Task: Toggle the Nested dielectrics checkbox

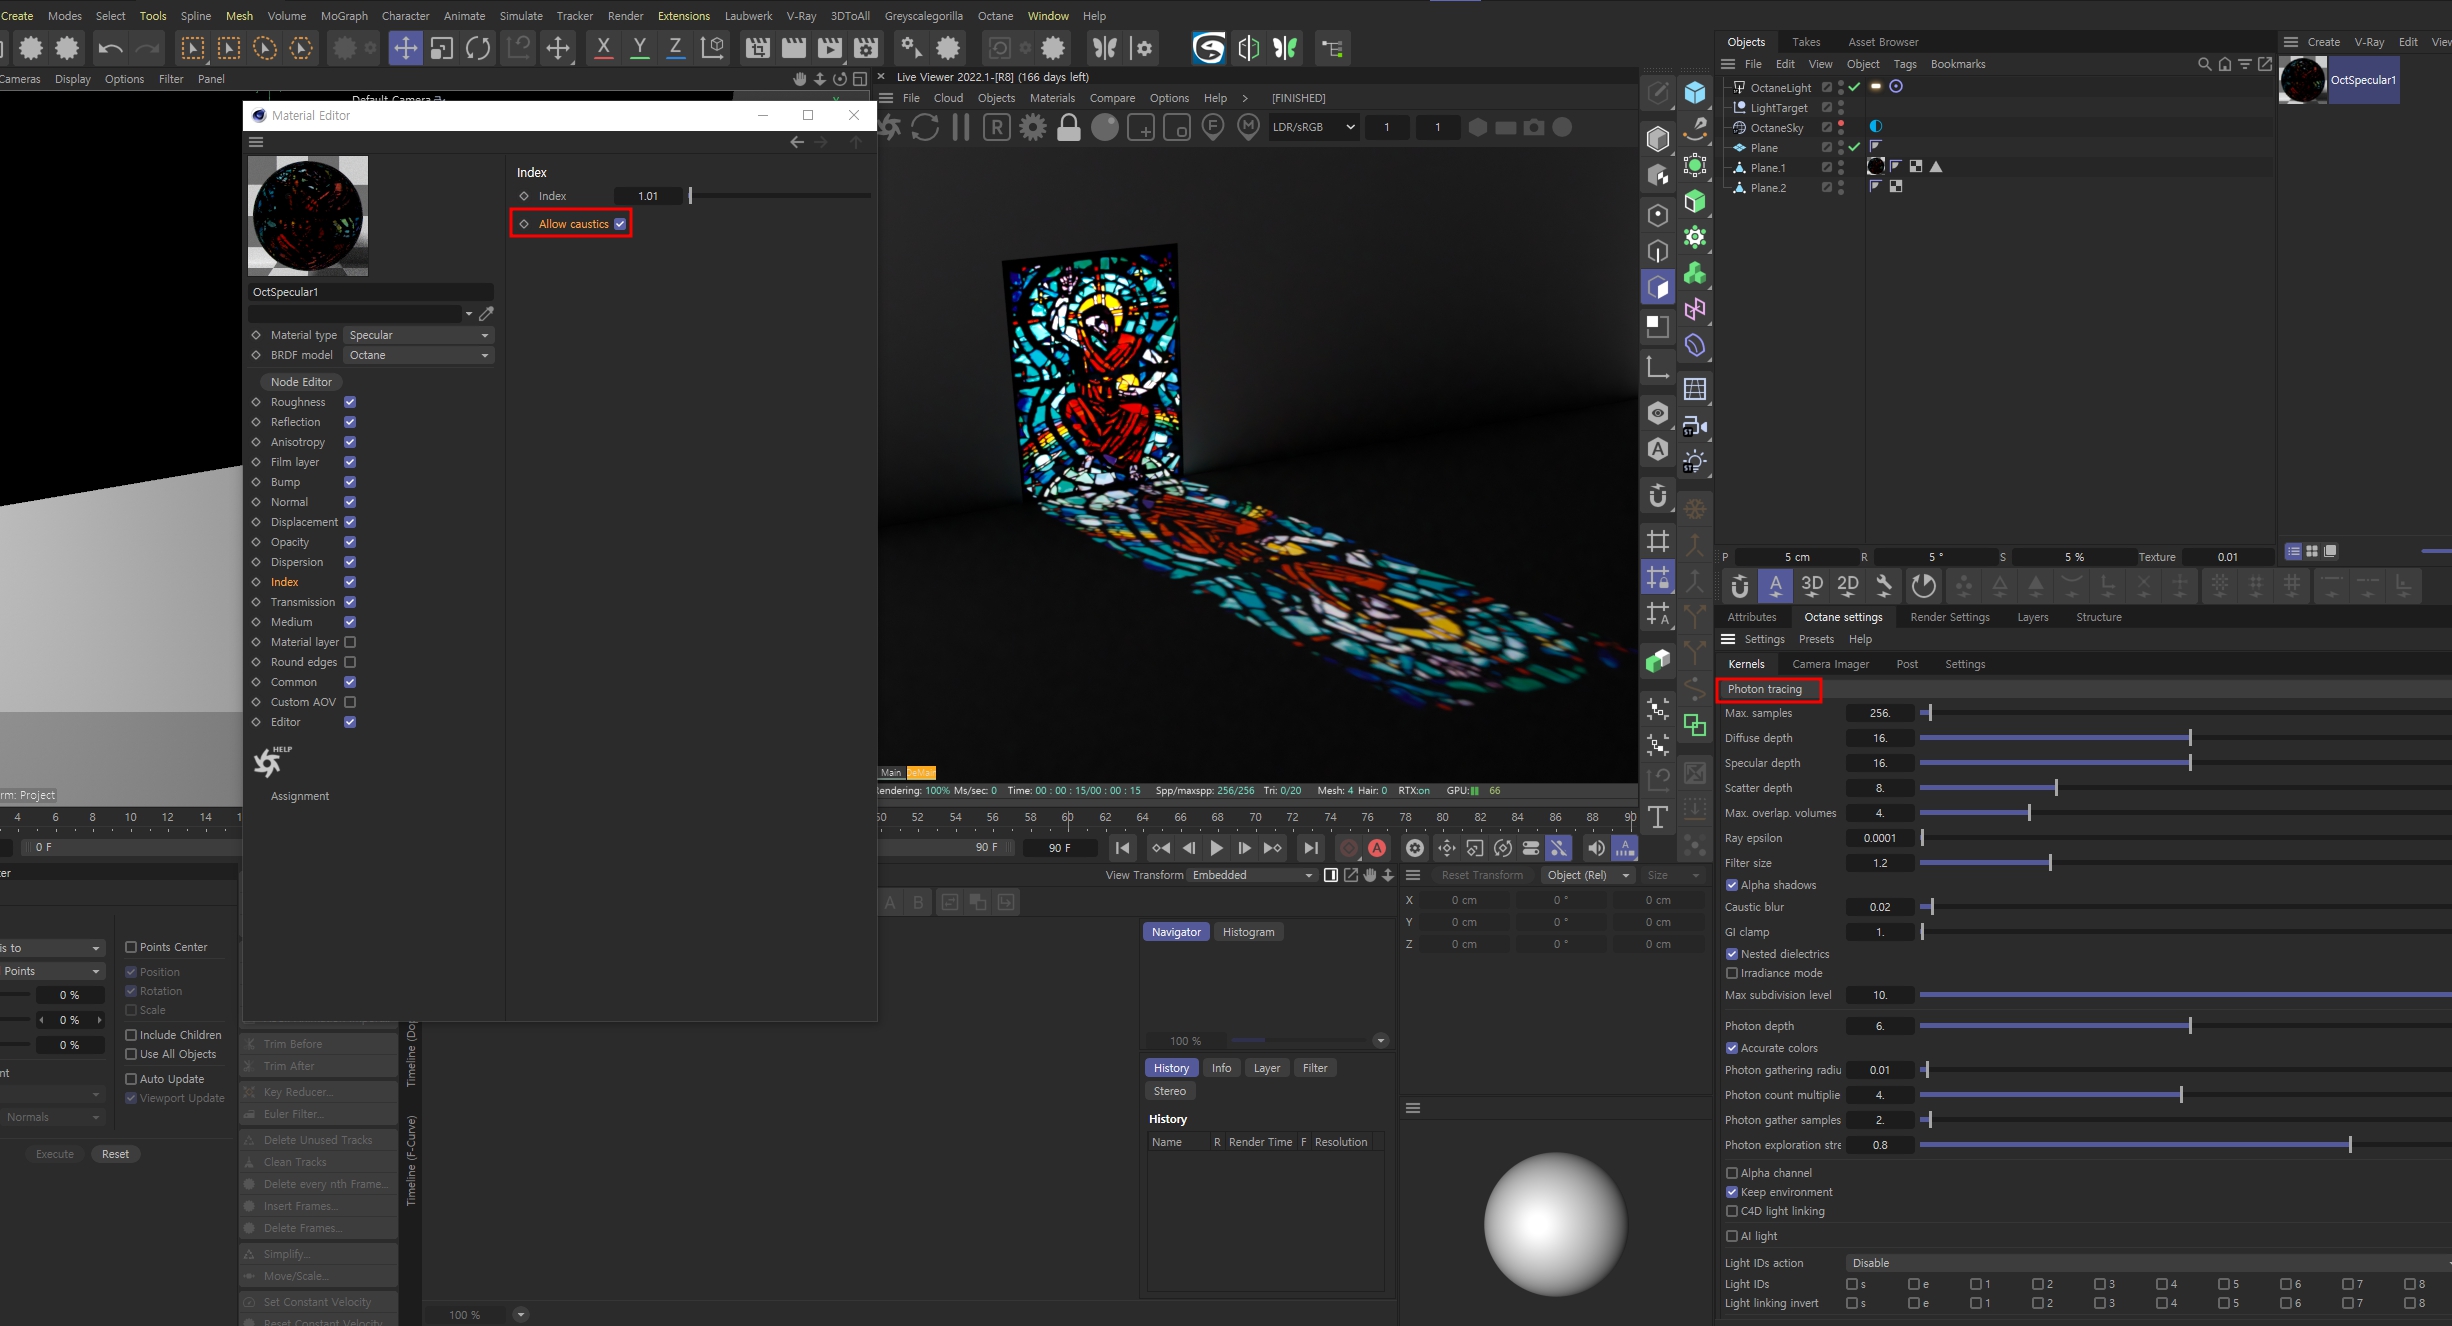Action: pyautogui.click(x=1732, y=954)
